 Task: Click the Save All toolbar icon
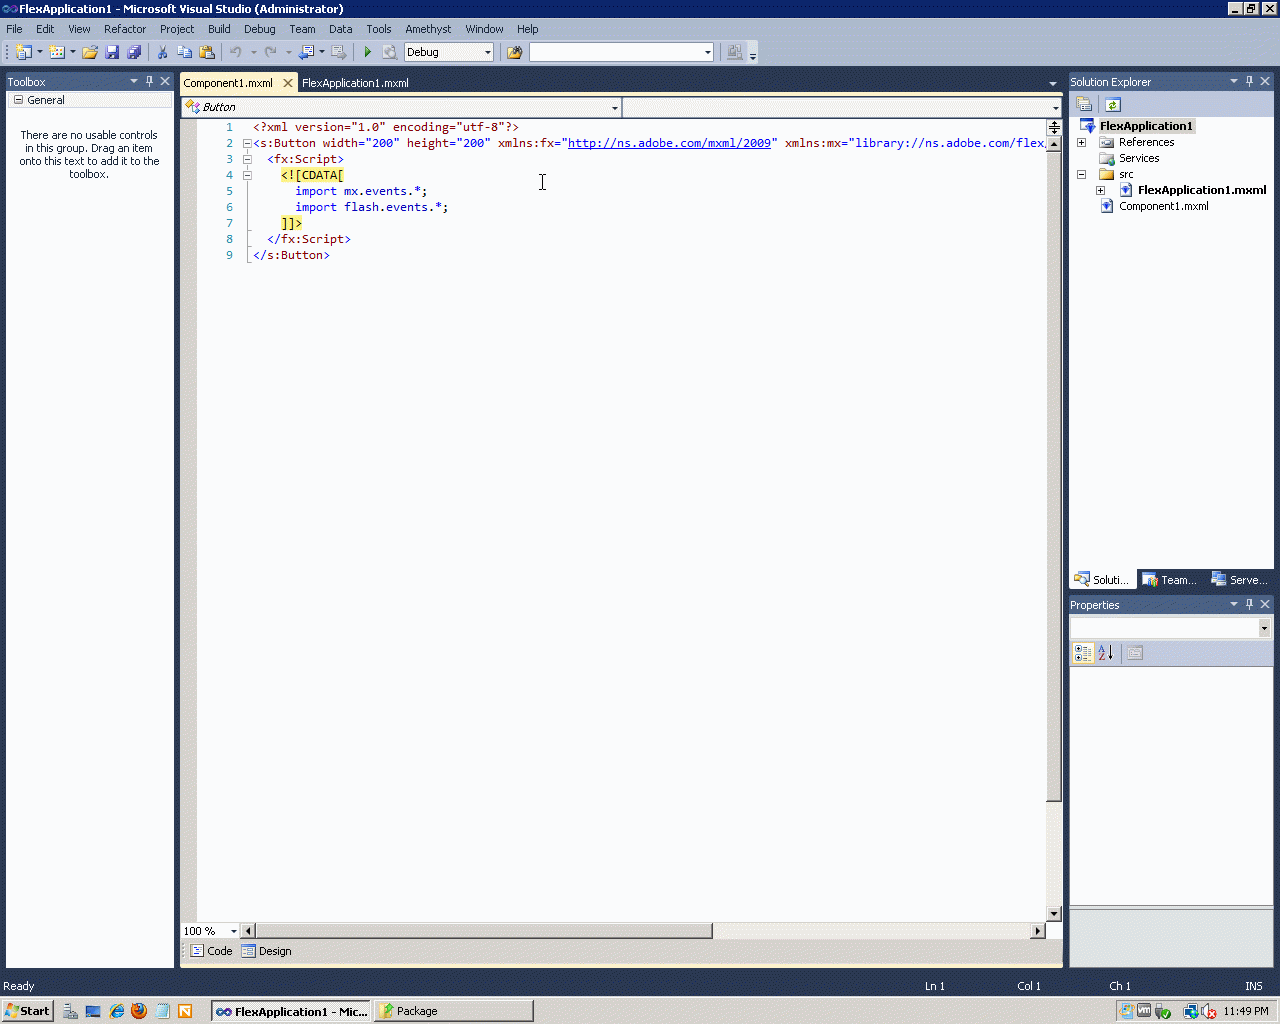(134, 52)
